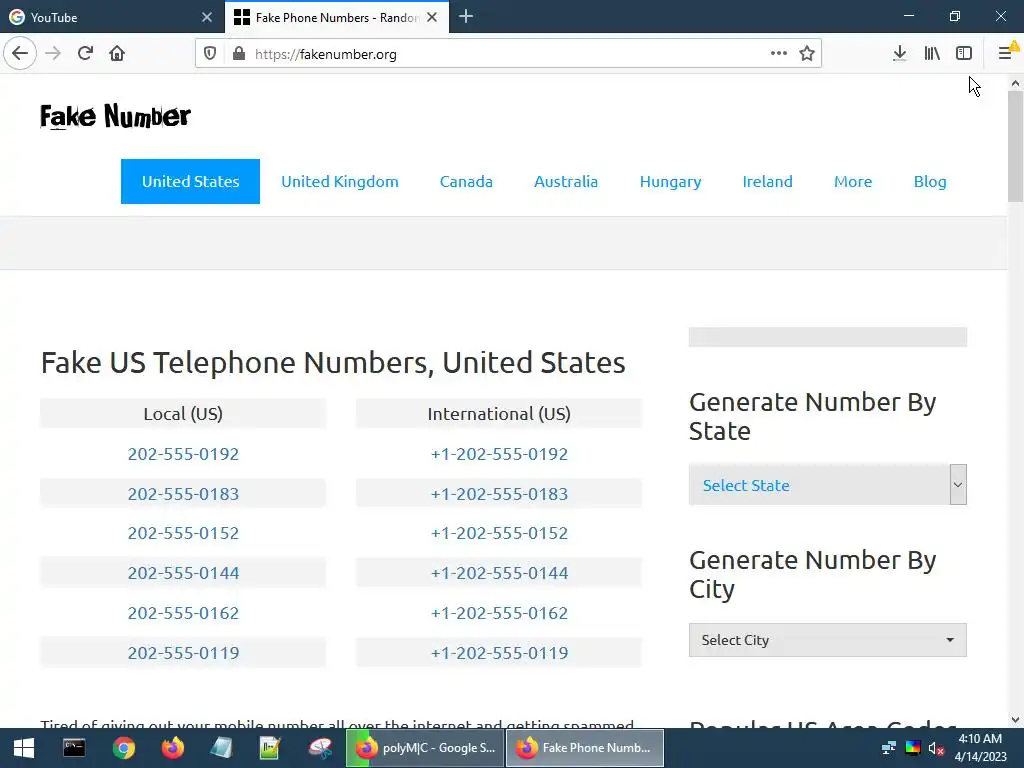
Task: Launch Firefox from the pinned taskbar icon
Action: 173,748
